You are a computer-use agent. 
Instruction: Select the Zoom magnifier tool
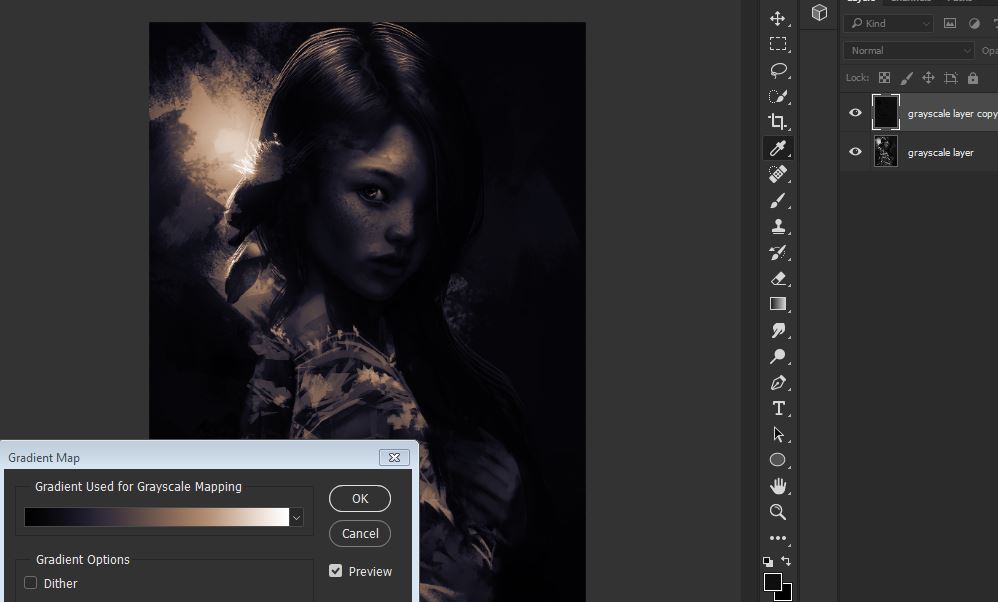[777, 512]
